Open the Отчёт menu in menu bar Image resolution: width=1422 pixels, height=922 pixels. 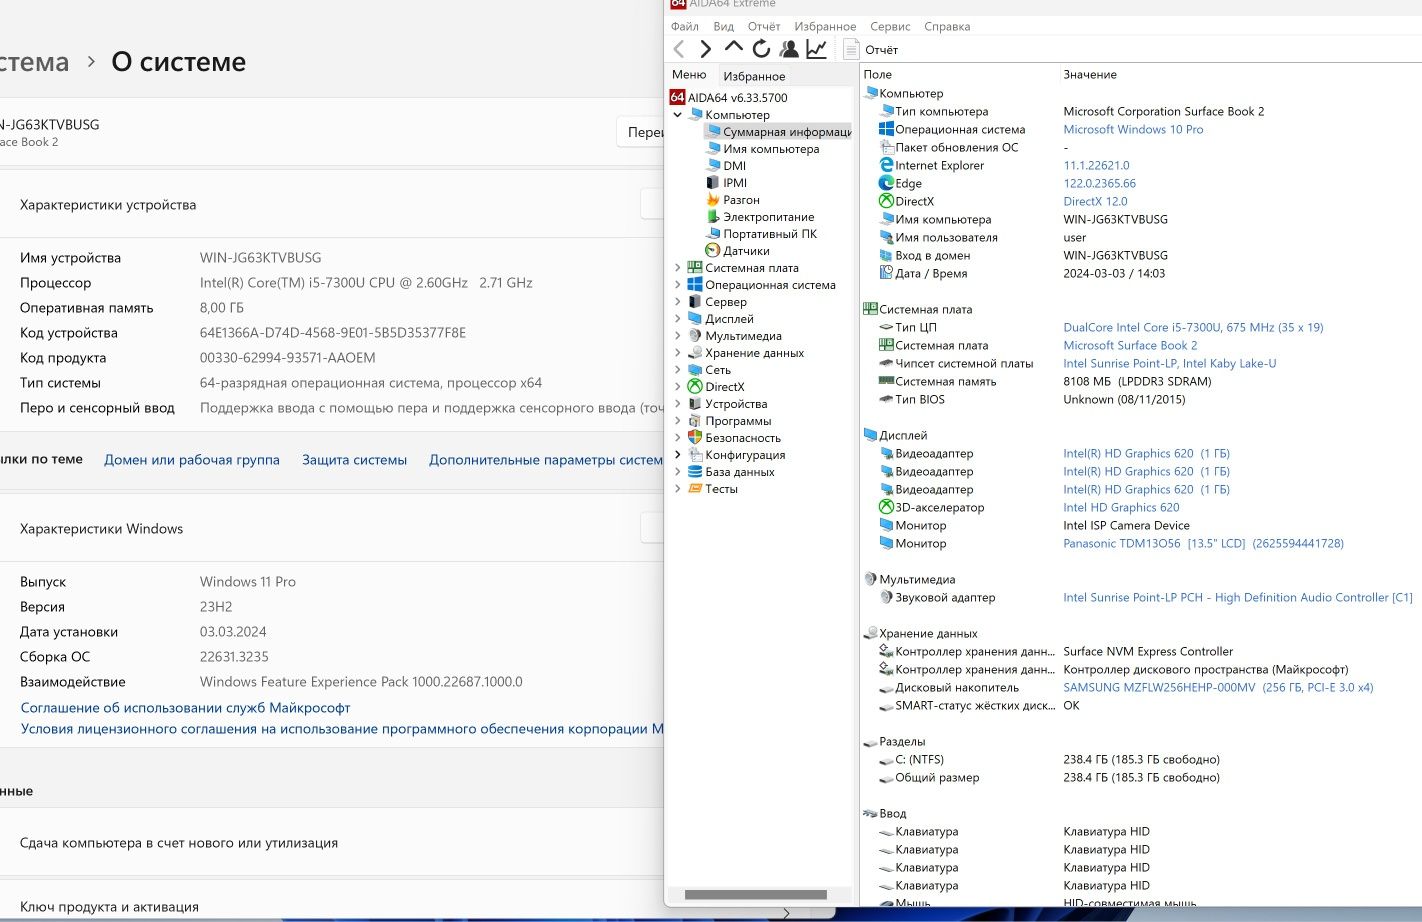coord(764,26)
